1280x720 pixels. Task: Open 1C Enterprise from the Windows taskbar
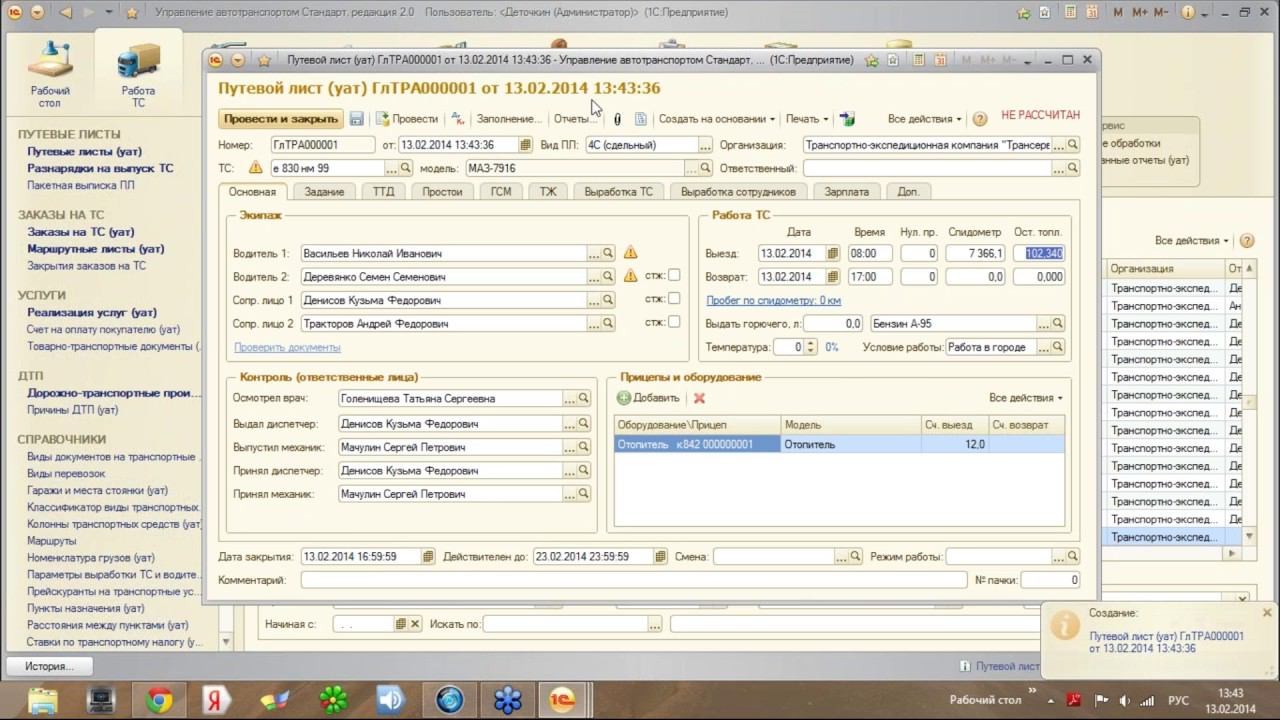click(x=563, y=699)
